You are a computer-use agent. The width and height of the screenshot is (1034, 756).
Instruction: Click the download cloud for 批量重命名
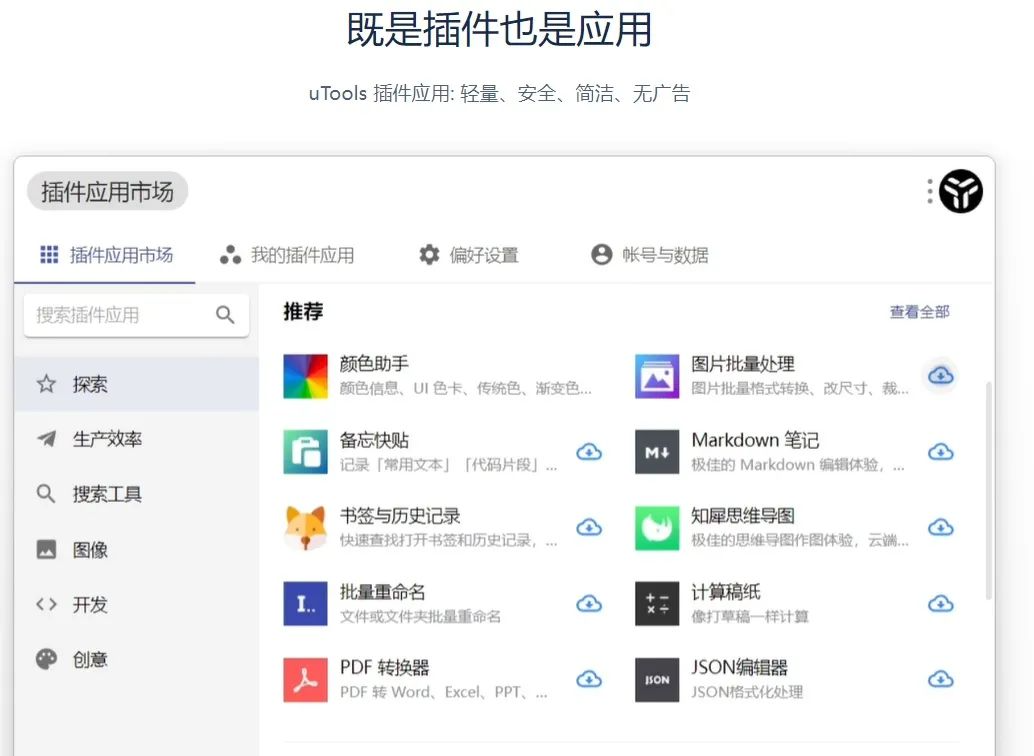(x=589, y=603)
